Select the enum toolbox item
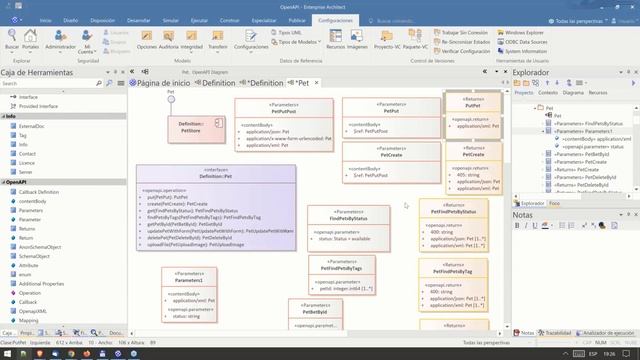The image size is (640, 360). pos(25,275)
